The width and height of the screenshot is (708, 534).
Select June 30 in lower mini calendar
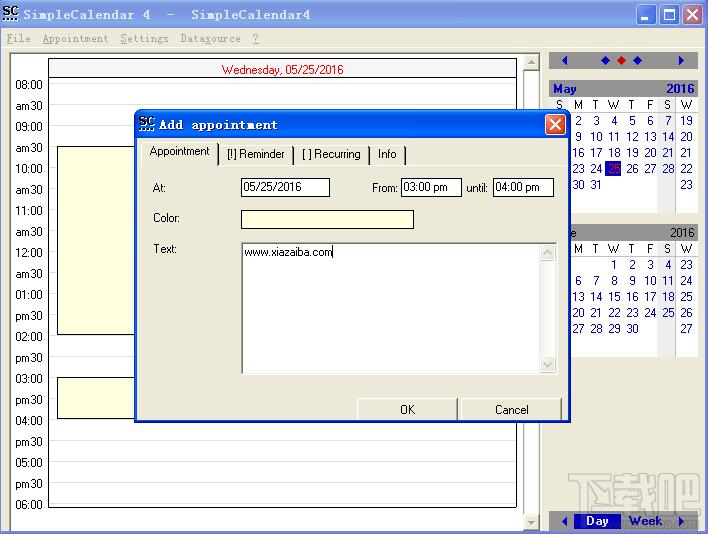coord(632,329)
